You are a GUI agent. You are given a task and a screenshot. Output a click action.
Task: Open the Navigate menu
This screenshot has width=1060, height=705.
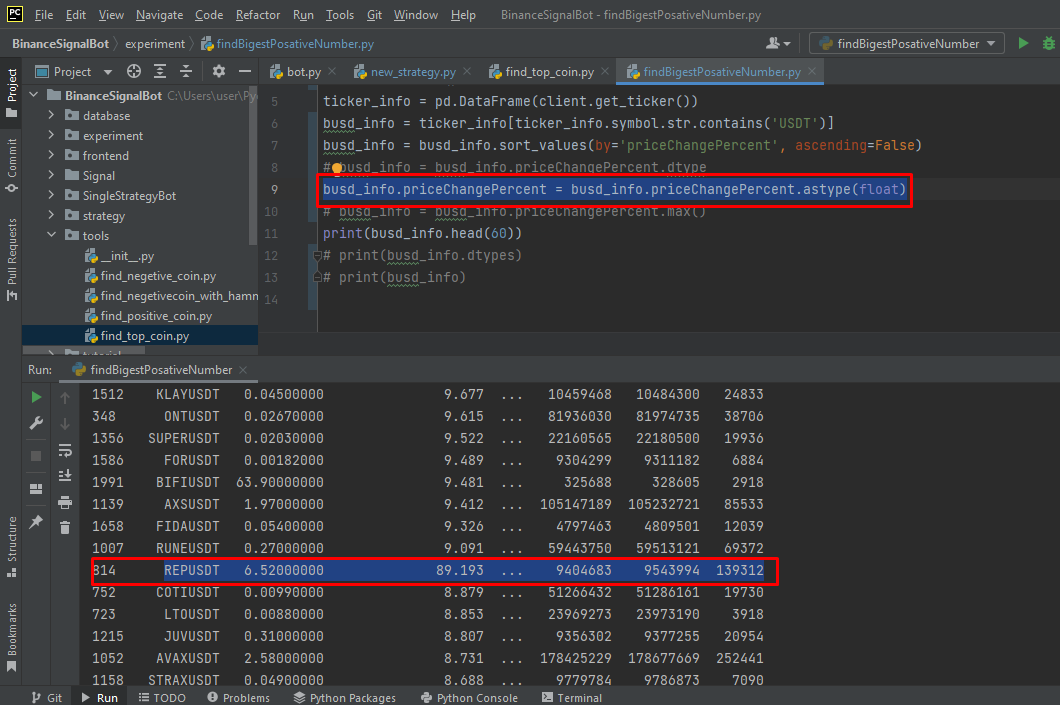160,15
